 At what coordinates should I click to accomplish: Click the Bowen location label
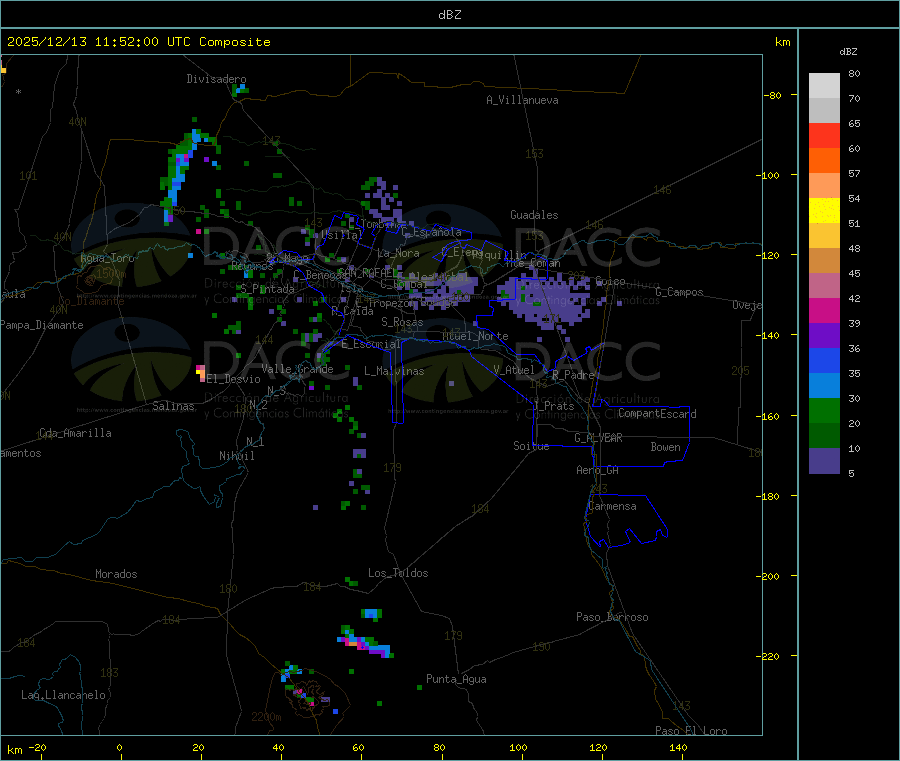point(665,447)
